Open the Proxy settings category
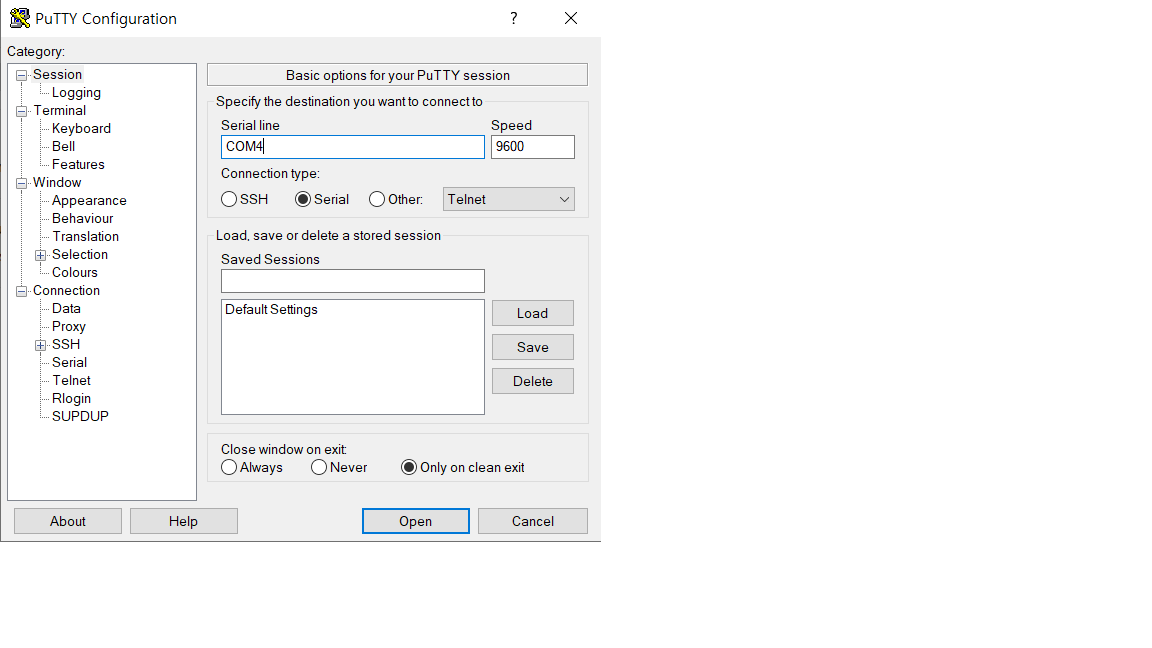 69,326
